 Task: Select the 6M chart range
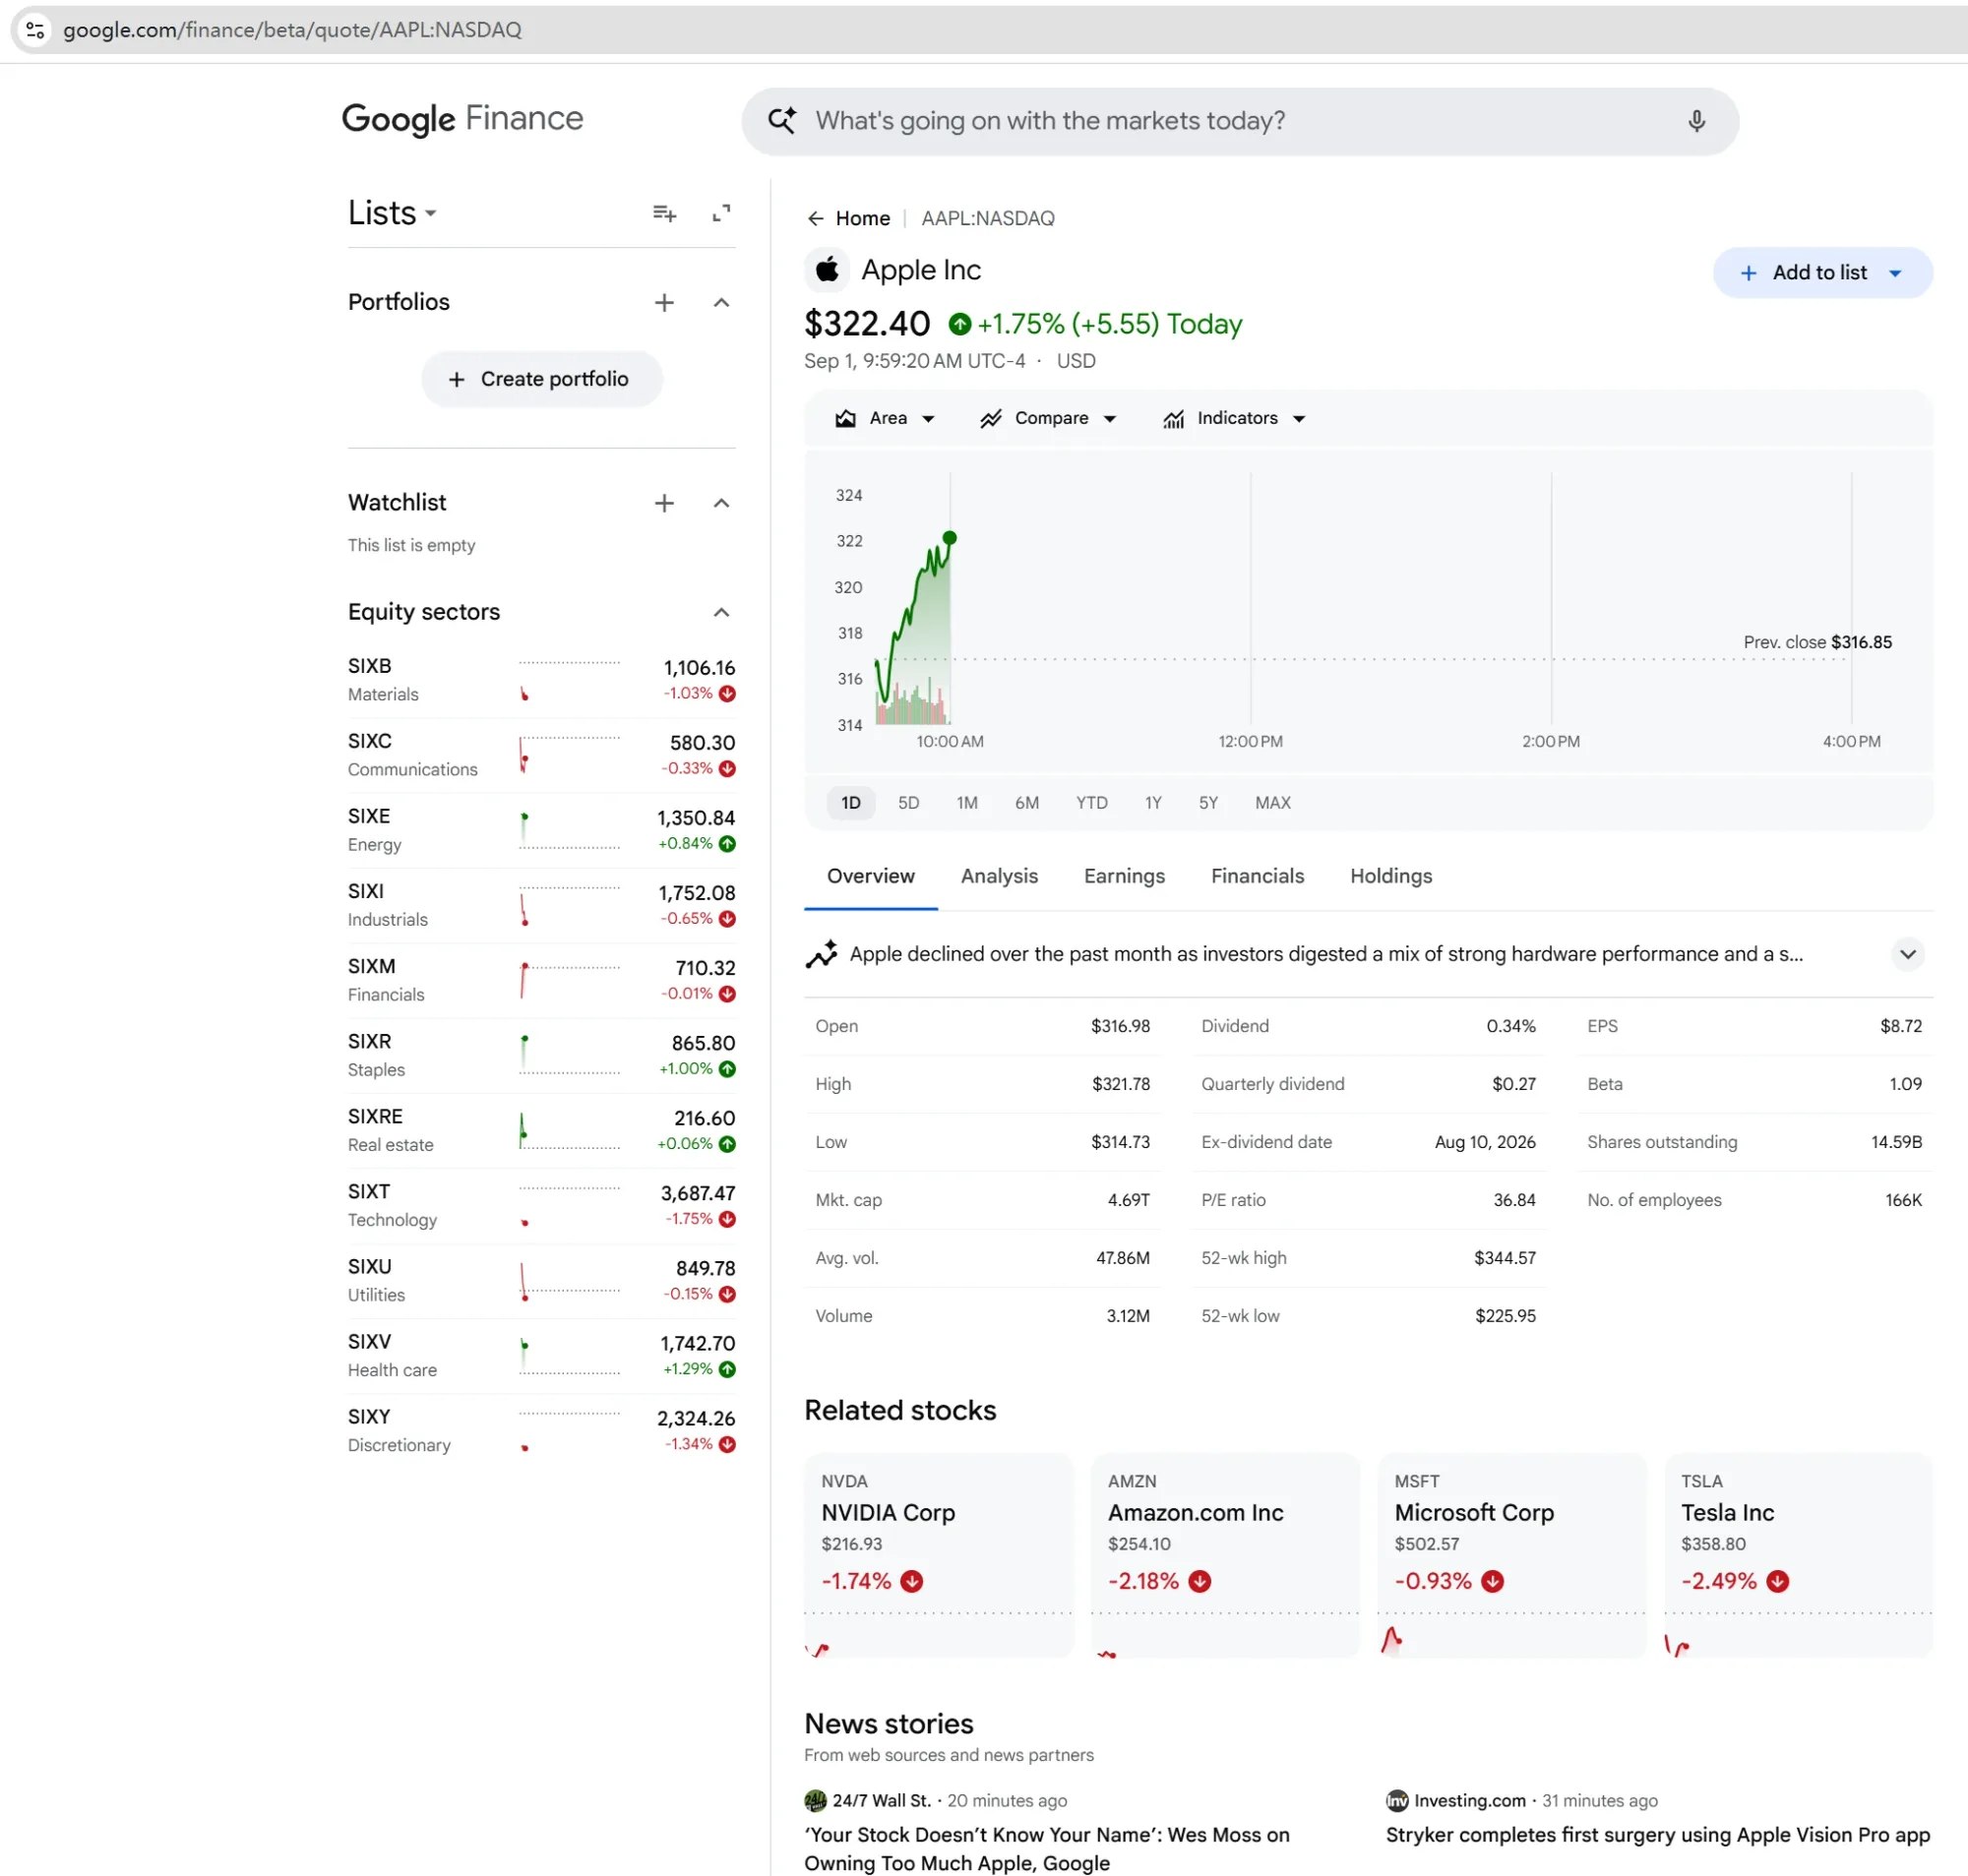click(x=1027, y=803)
